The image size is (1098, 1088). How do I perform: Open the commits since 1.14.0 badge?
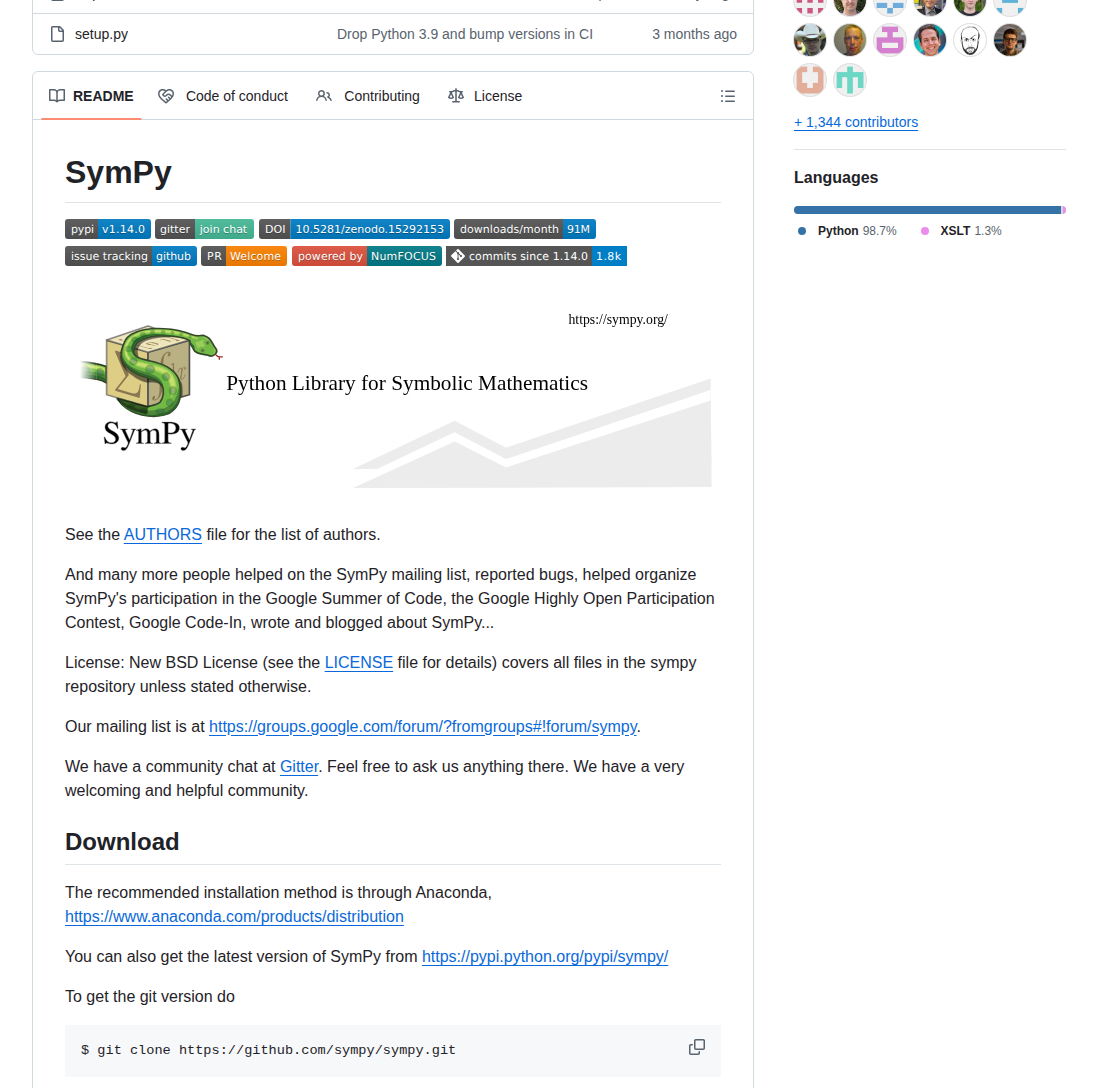tap(536, 255)
